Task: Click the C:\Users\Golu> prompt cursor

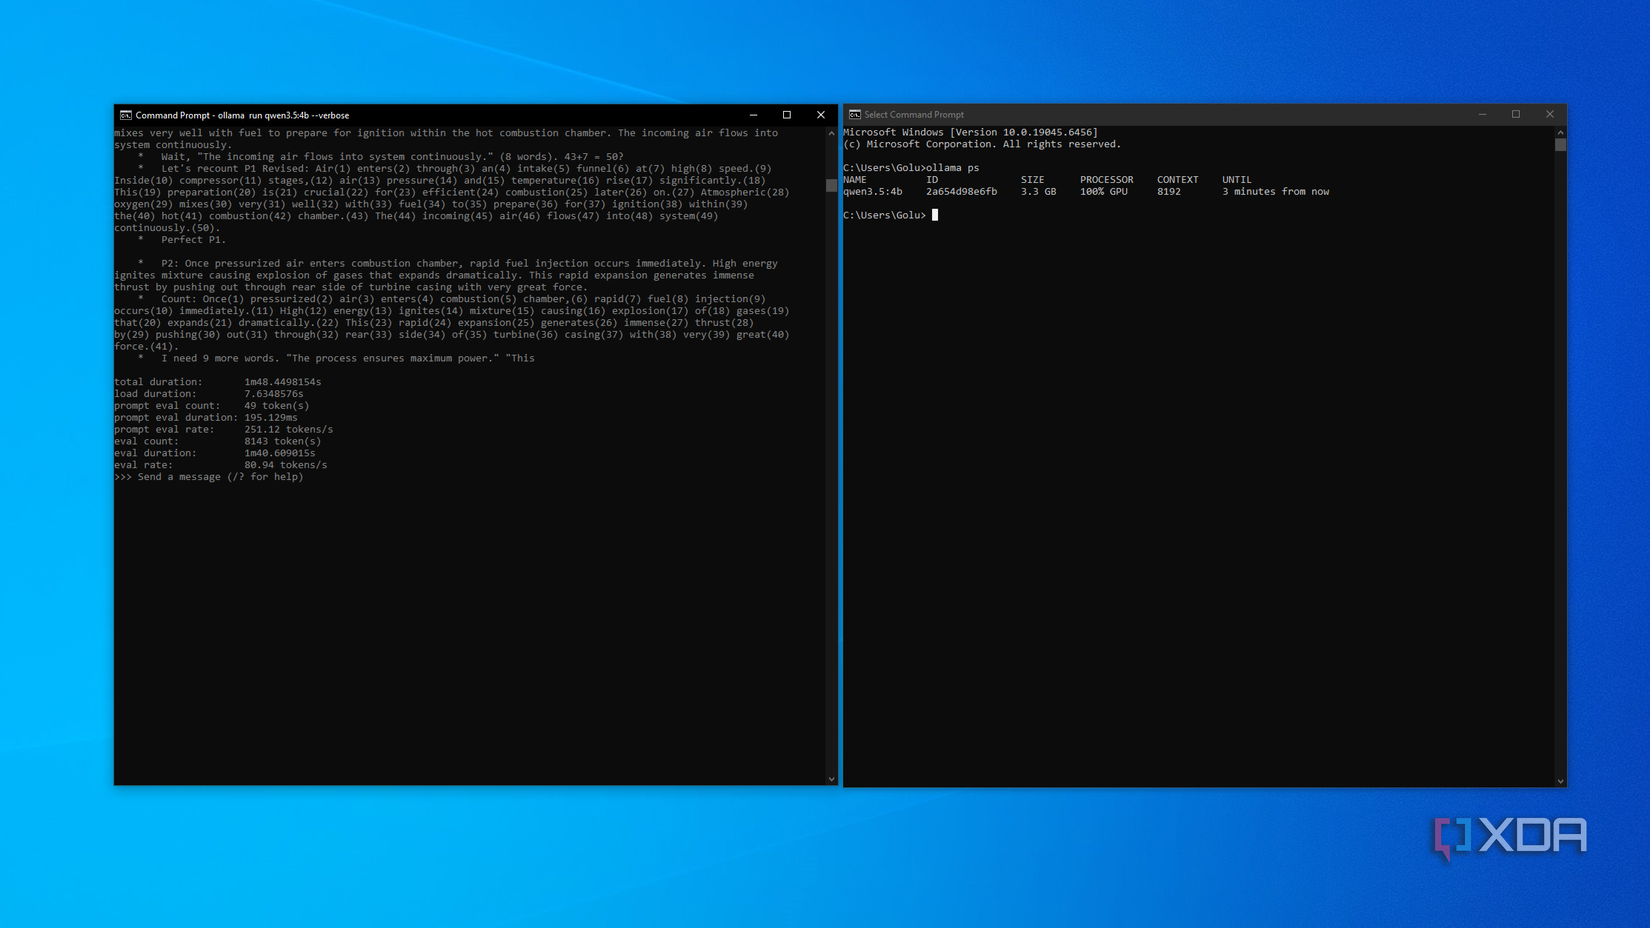Action: [935, 215]
